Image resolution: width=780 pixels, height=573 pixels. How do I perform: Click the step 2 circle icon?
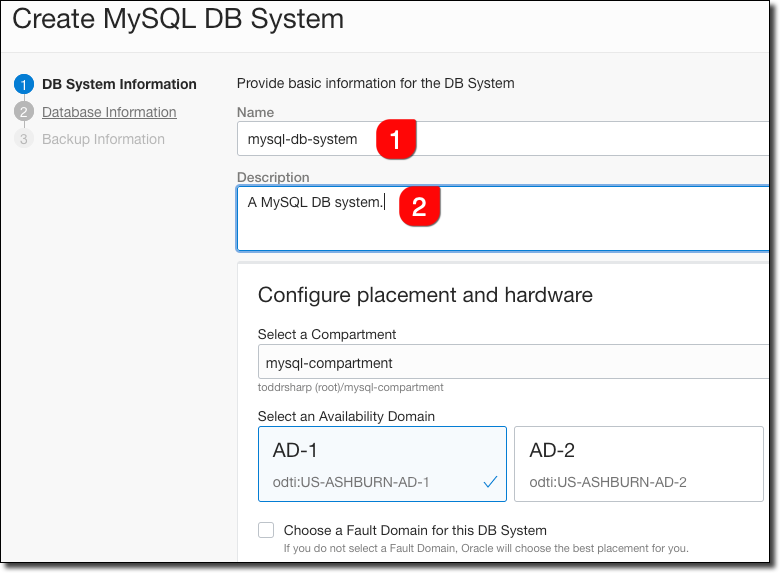point(24,112)
